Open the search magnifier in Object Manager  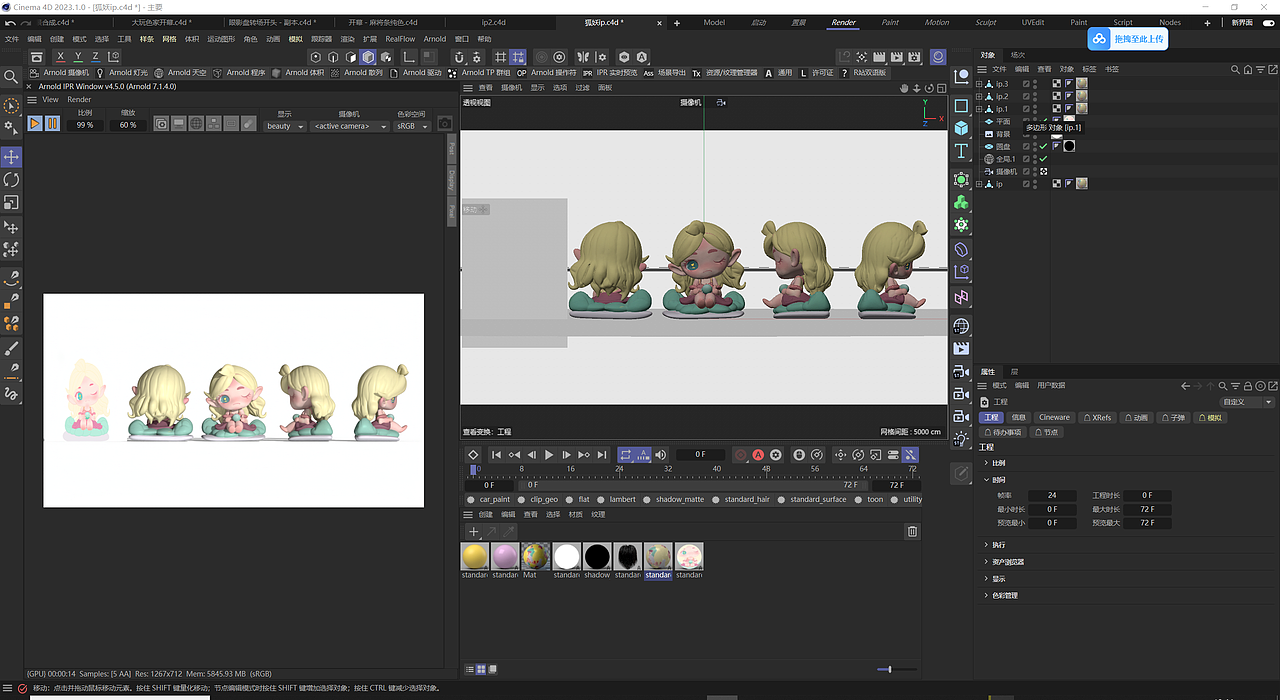(x=1236, y=69)
